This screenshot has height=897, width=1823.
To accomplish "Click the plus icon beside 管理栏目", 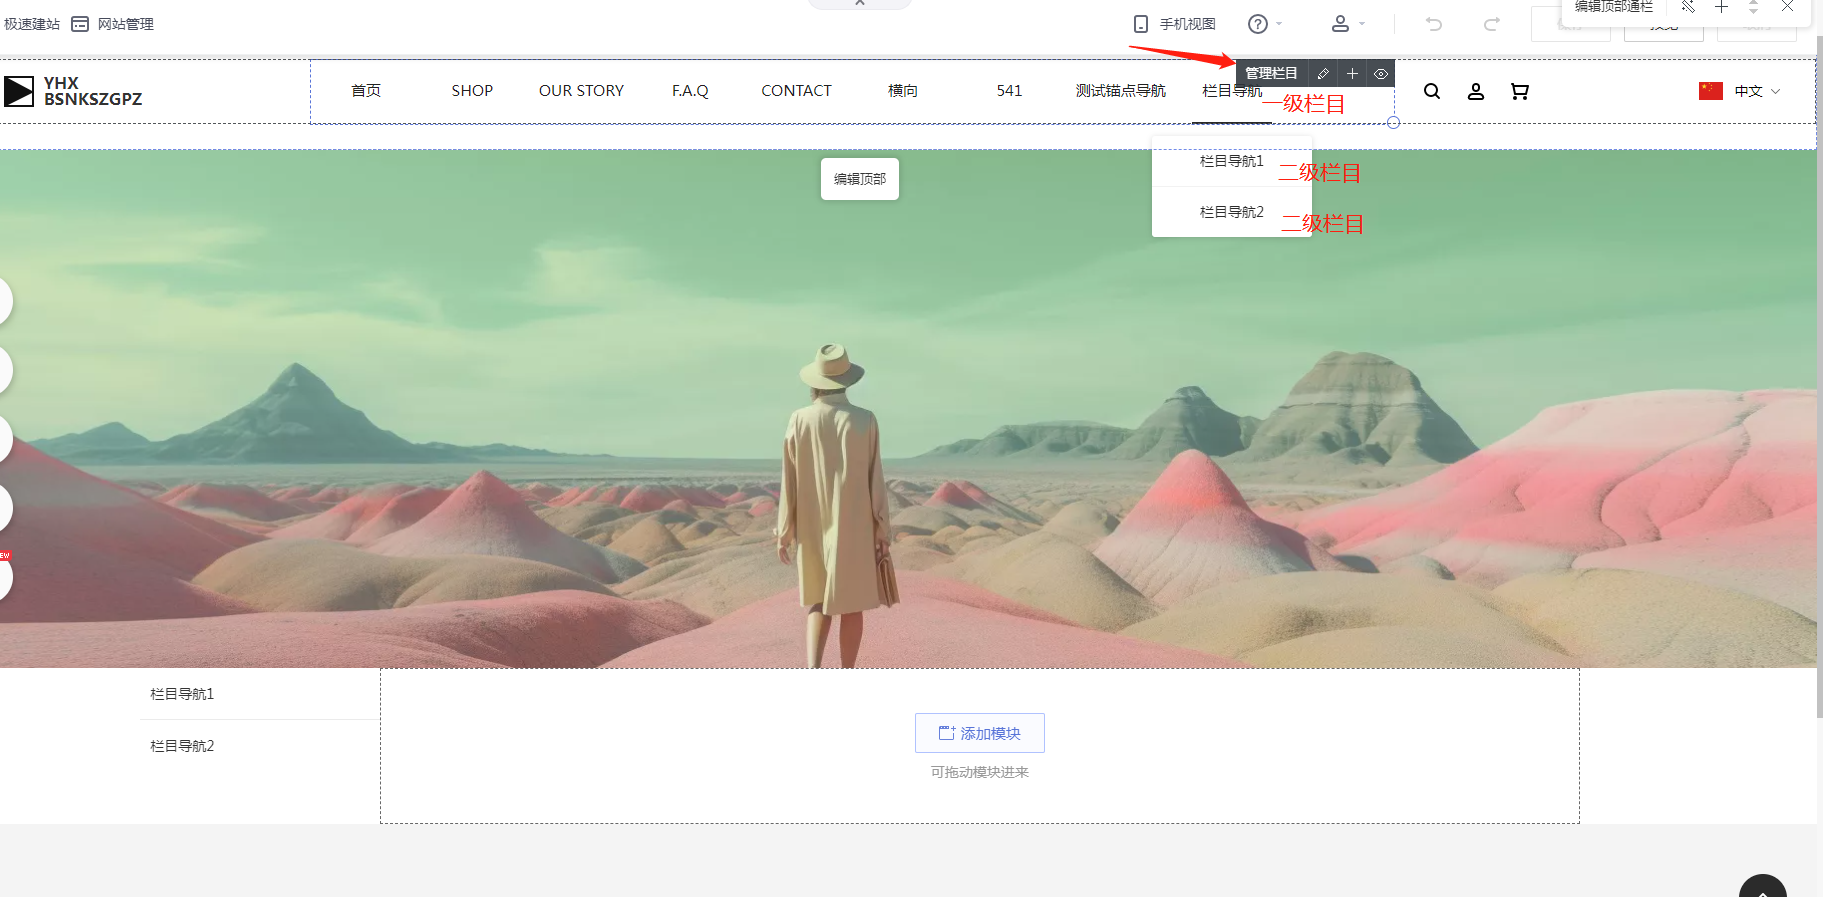I will pyautogui.click(x=1352, y=74).
